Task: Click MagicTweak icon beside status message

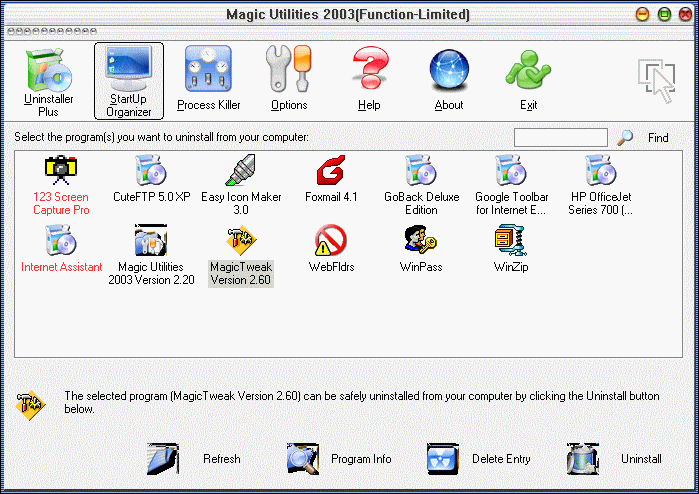Action: [x=30, y=405]
